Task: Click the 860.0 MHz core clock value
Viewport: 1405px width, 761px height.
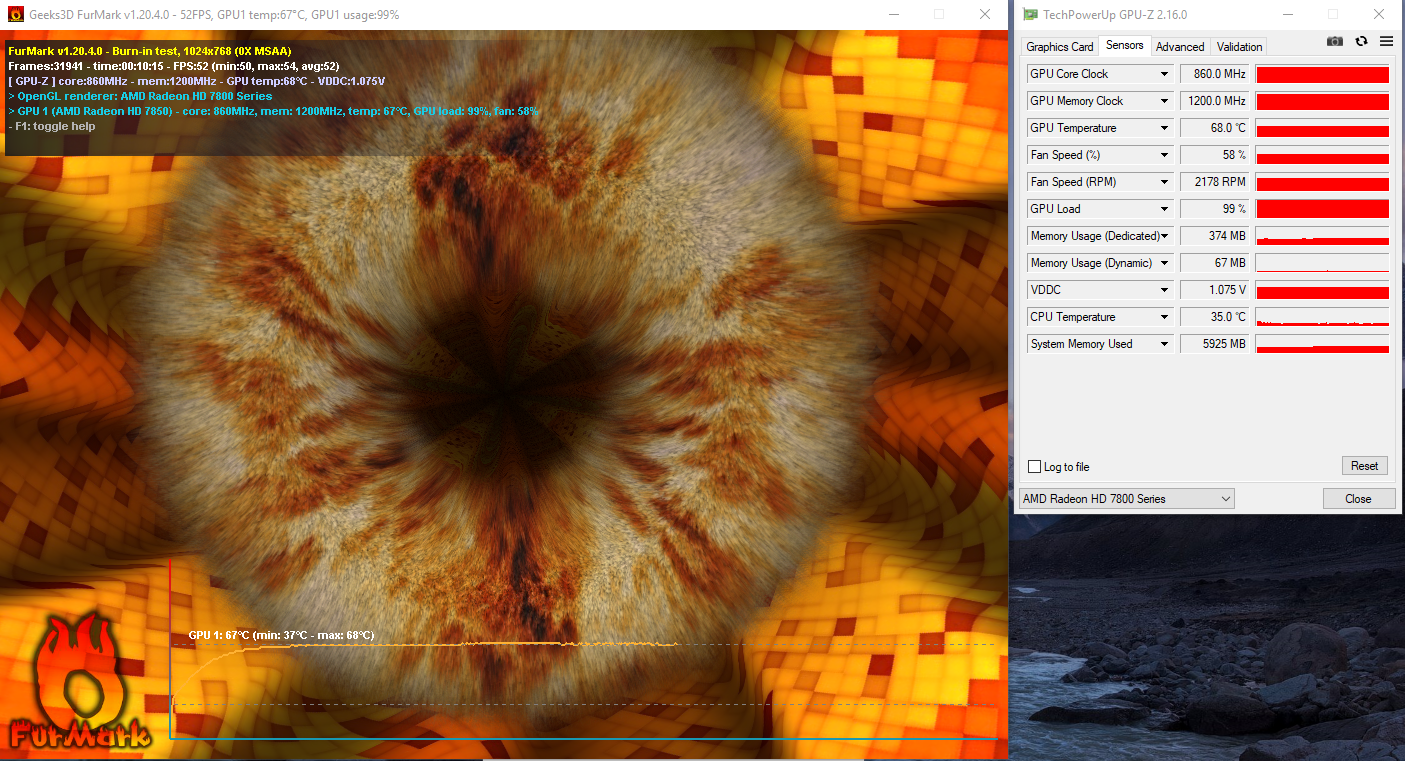Action: point(1214,74)
